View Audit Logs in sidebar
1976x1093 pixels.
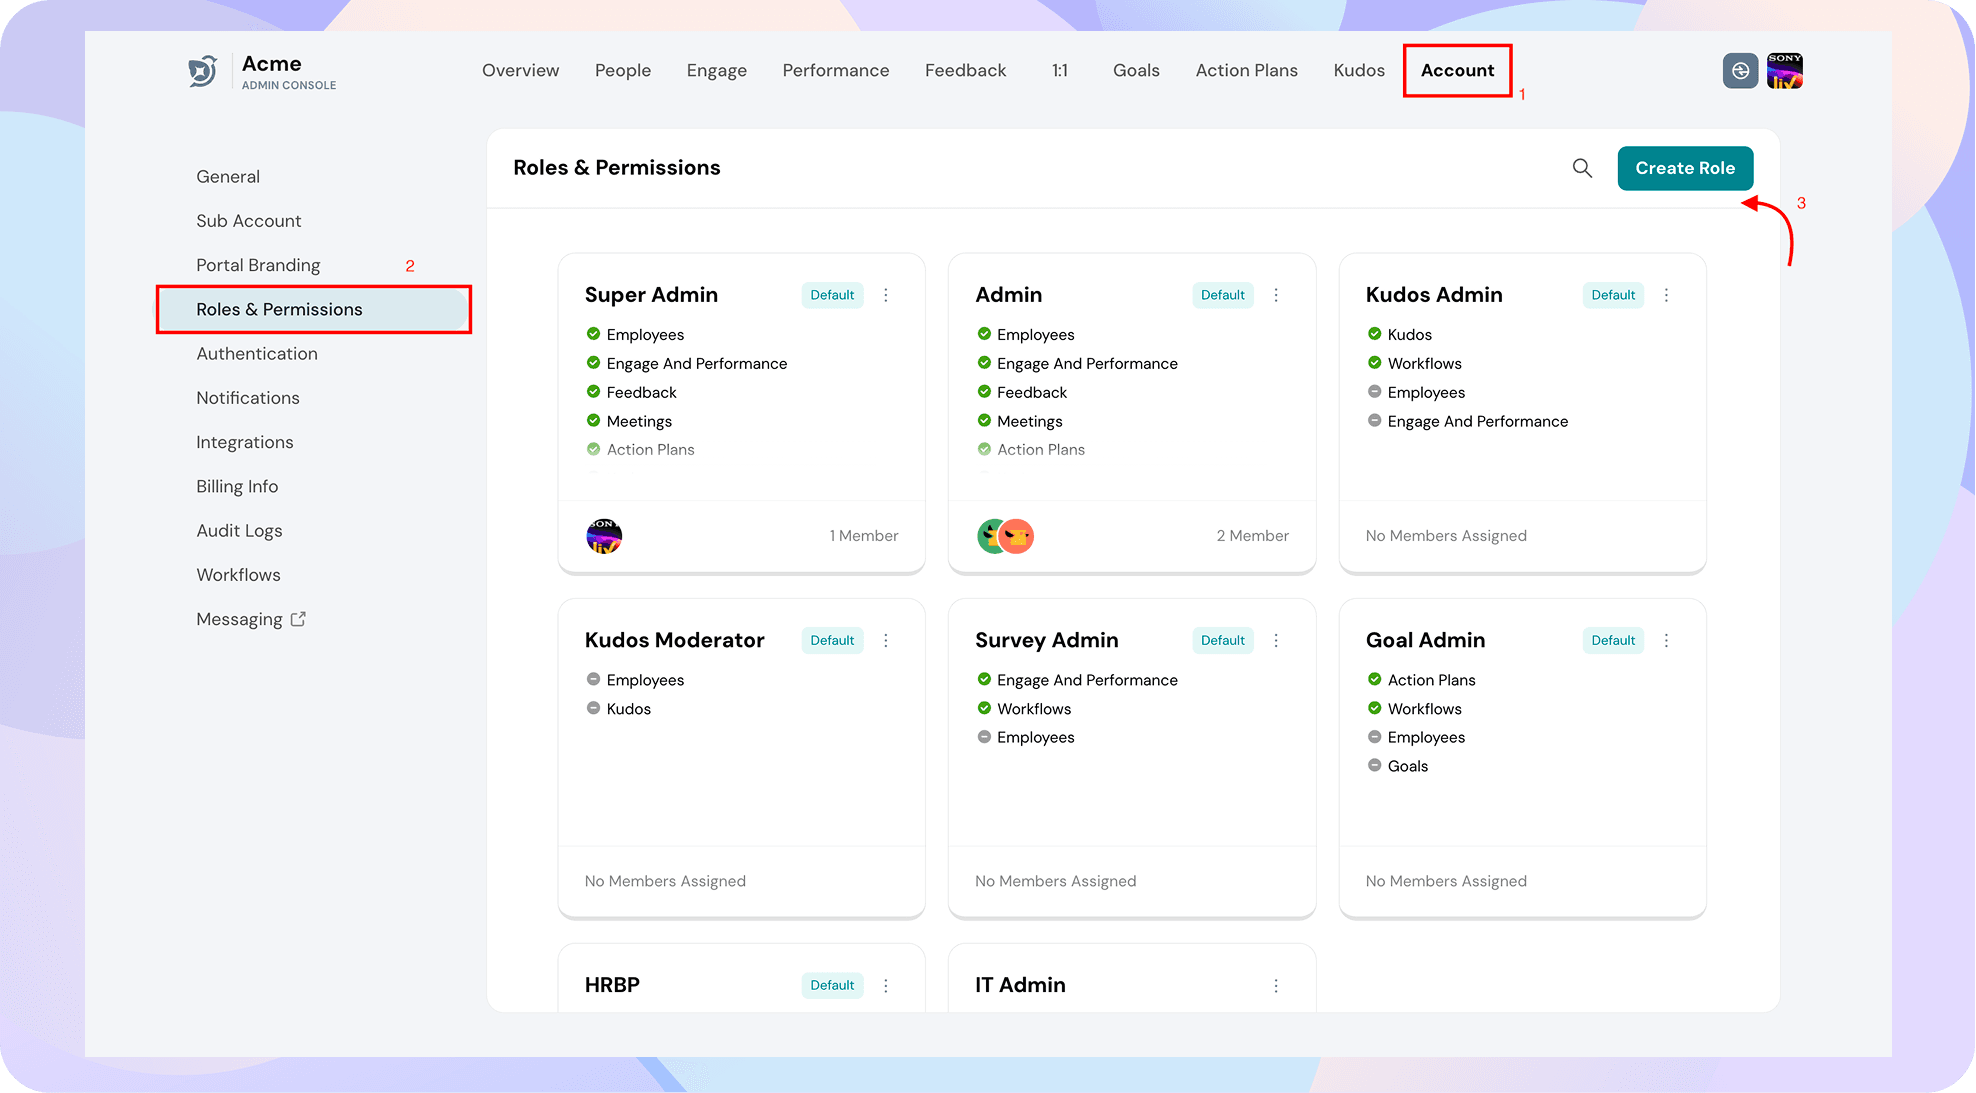pos(239,531)
